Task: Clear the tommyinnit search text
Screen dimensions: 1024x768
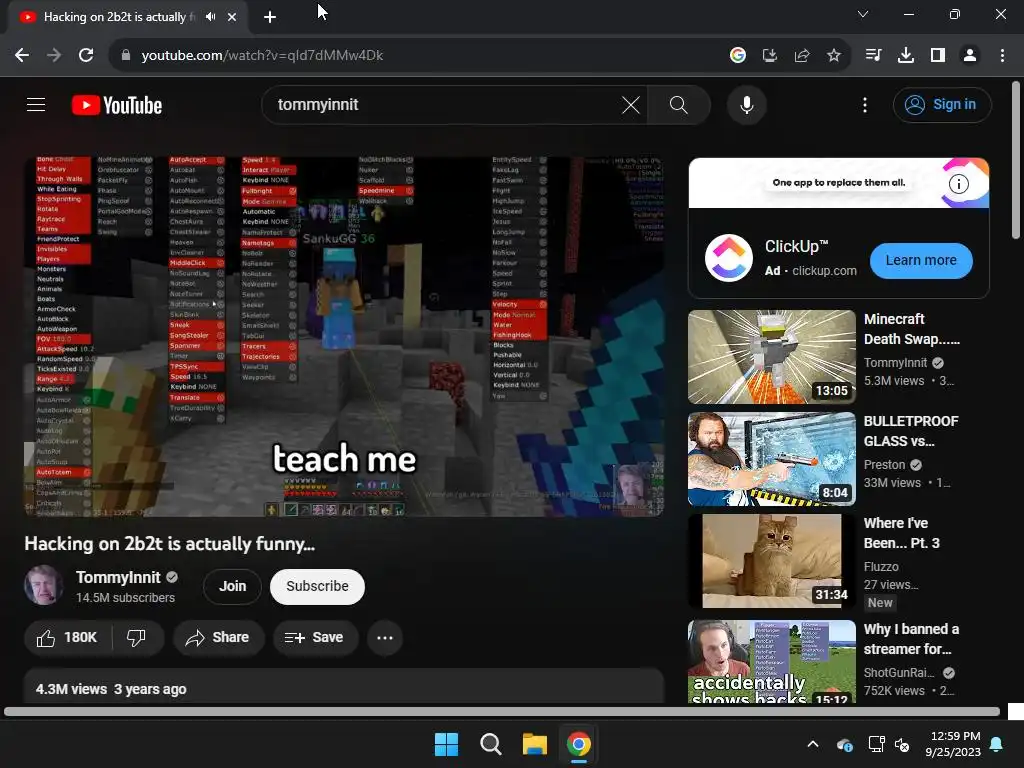Action: (x=631, y=104)
